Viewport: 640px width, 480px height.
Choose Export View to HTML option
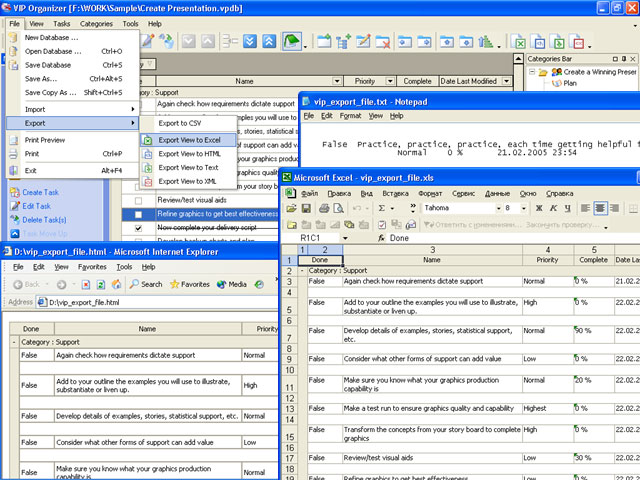pyautogui.click(x=188, y=154)
